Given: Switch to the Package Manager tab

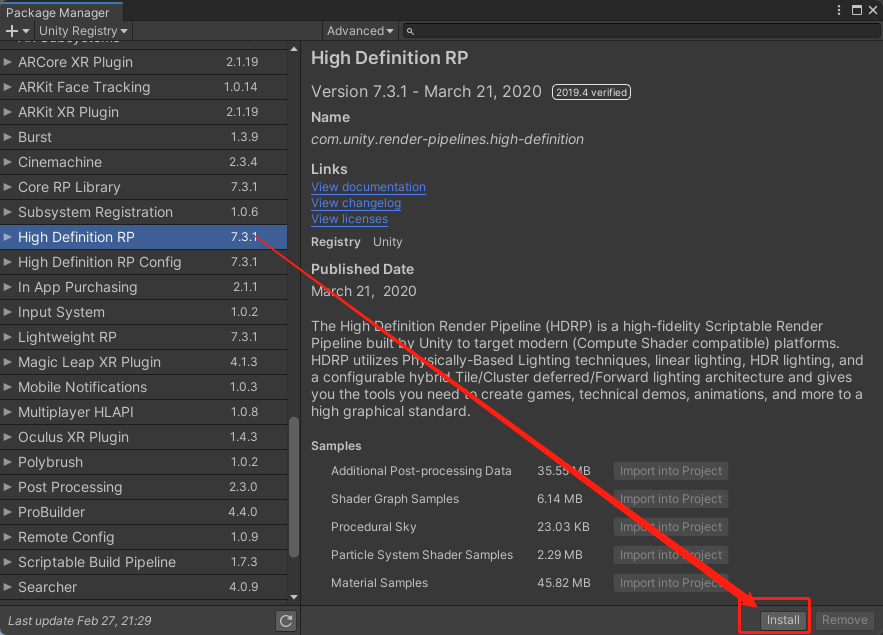Looking at the screenshot, I should (x=60, y=12).
